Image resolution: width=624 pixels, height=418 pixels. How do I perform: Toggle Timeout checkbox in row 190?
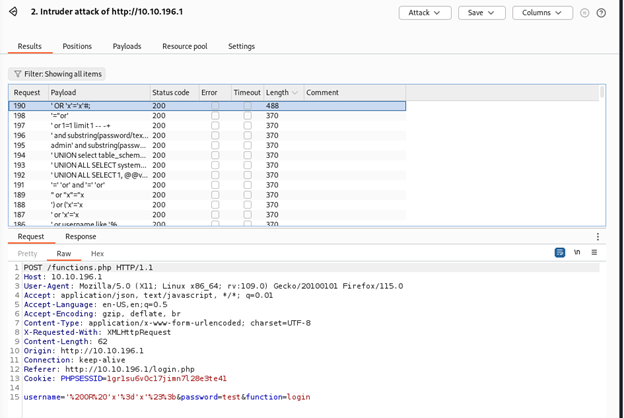click(x=248, y=106)
